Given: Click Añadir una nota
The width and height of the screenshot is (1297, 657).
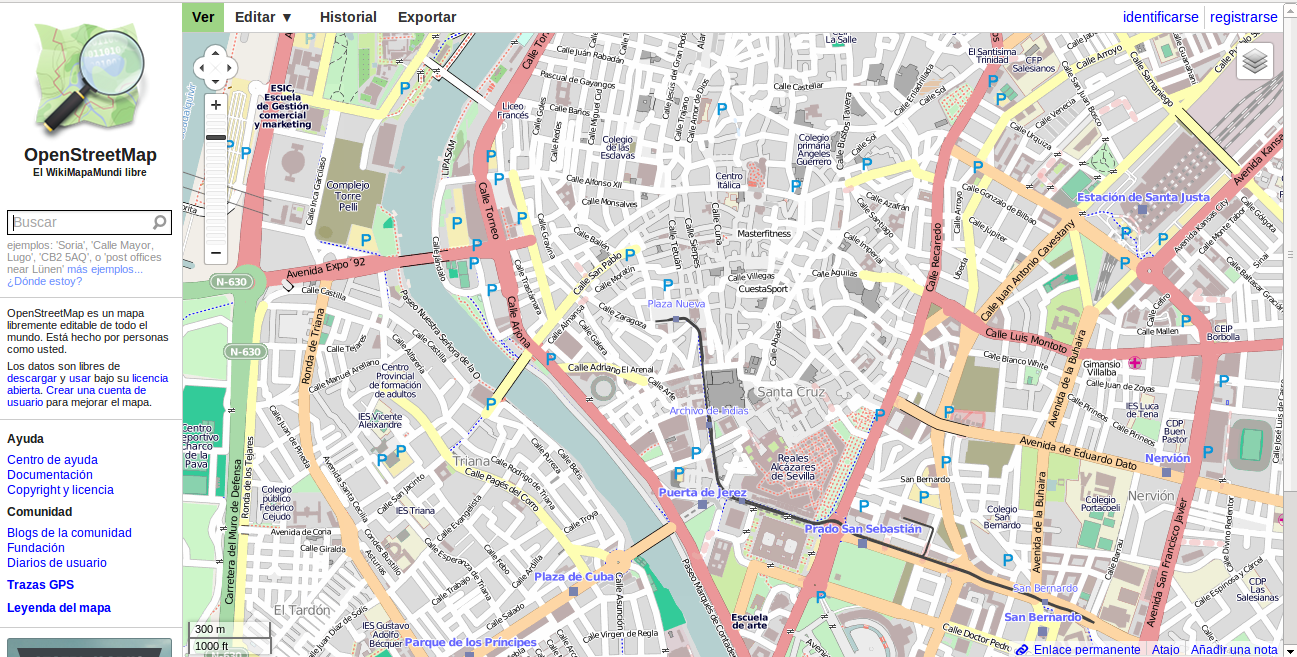Looking at the screenshot, I should click(x=1234, y=650).
